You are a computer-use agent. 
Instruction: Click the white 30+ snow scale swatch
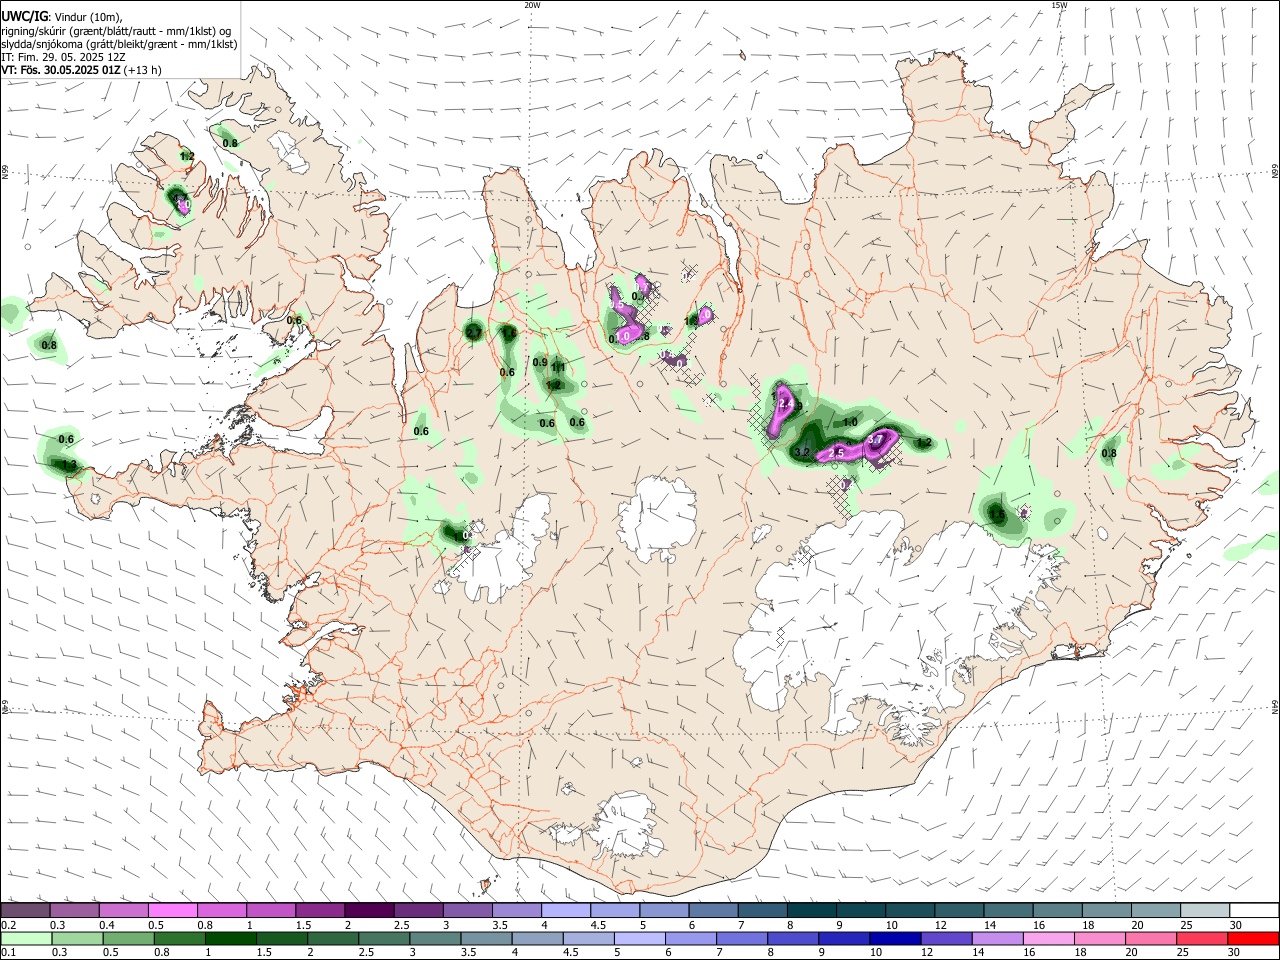click(x=1254, y=911)
